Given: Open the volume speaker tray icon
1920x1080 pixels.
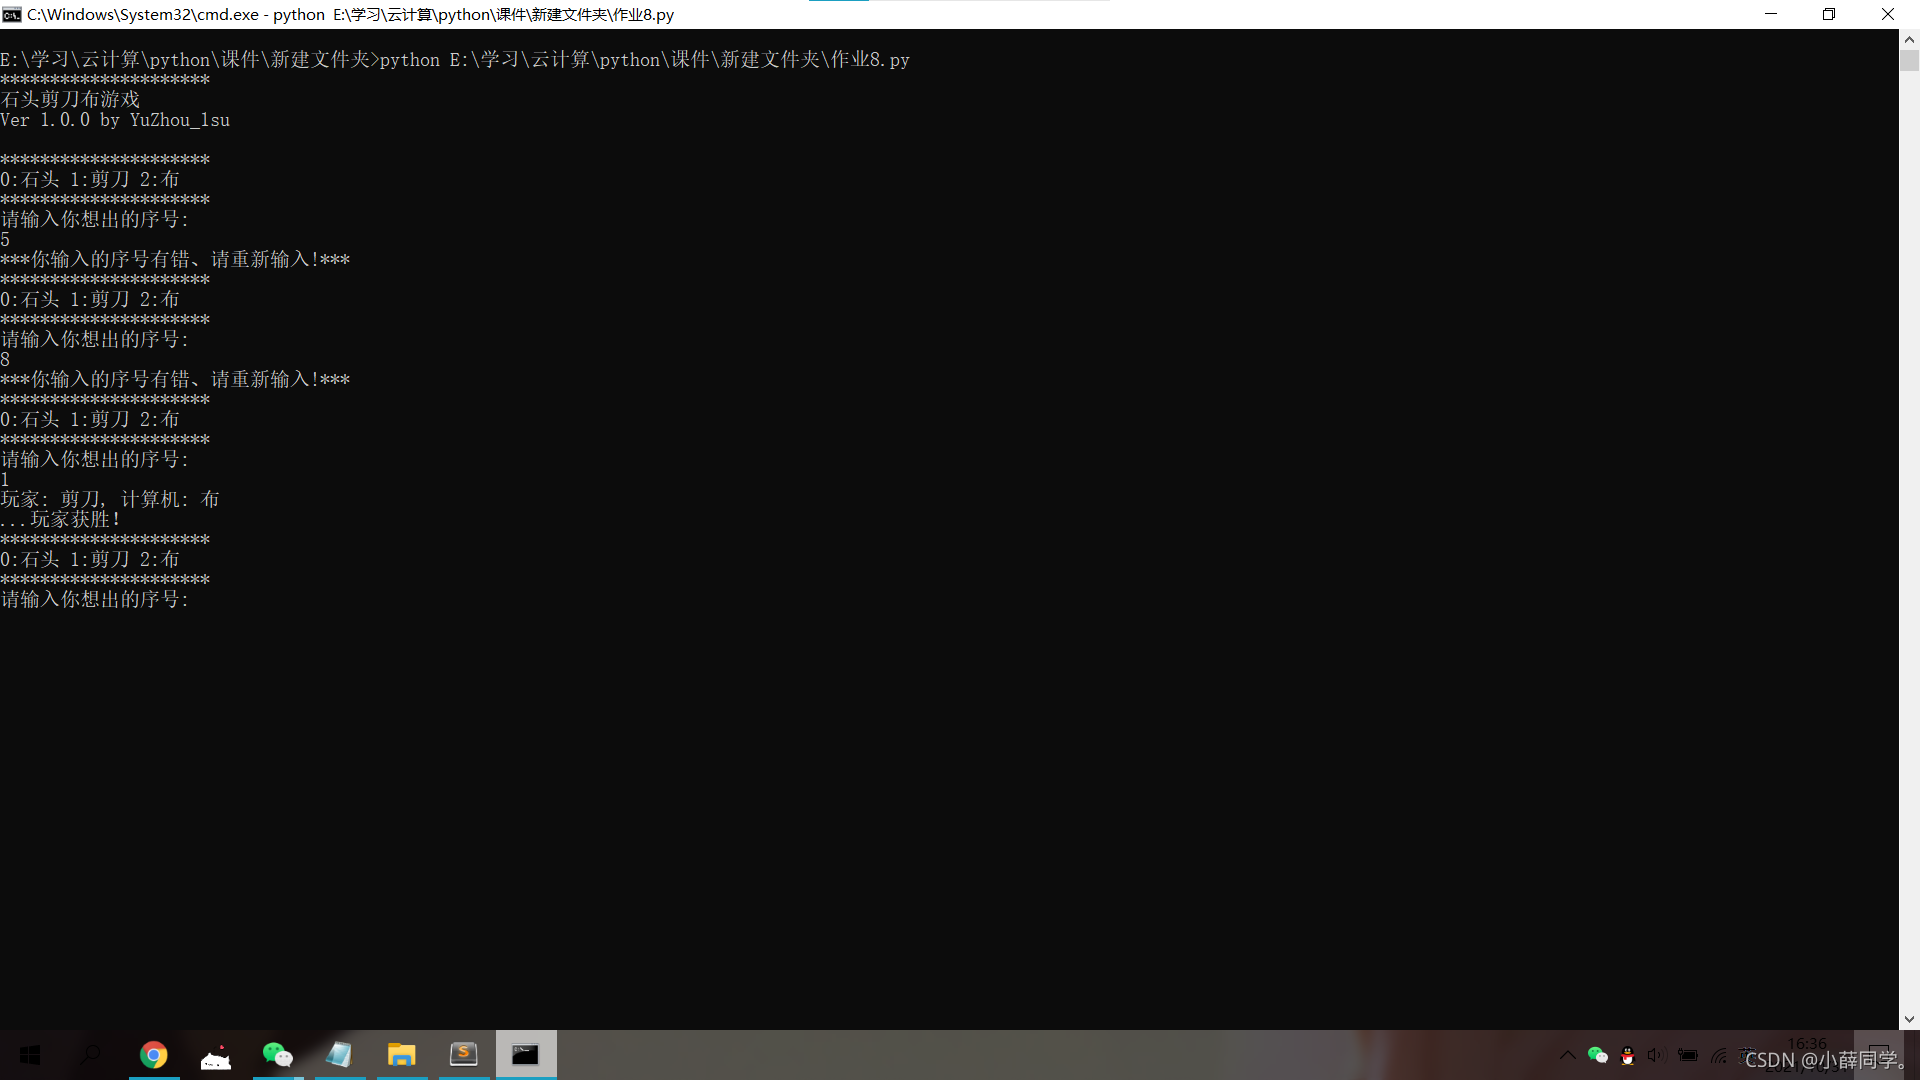Looking at the screenshot, I should coord(1657,1056).
